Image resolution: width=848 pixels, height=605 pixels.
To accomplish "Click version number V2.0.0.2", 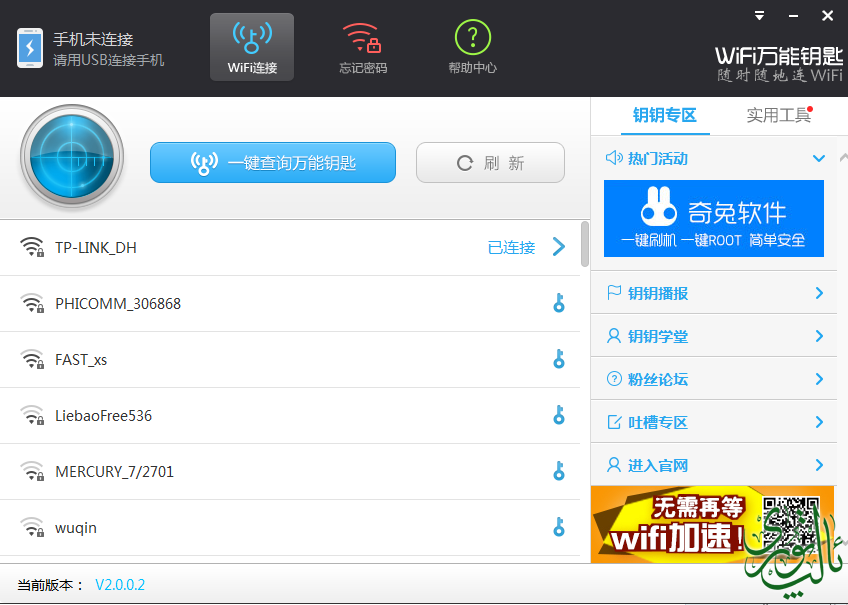I will tap(120, 584).
